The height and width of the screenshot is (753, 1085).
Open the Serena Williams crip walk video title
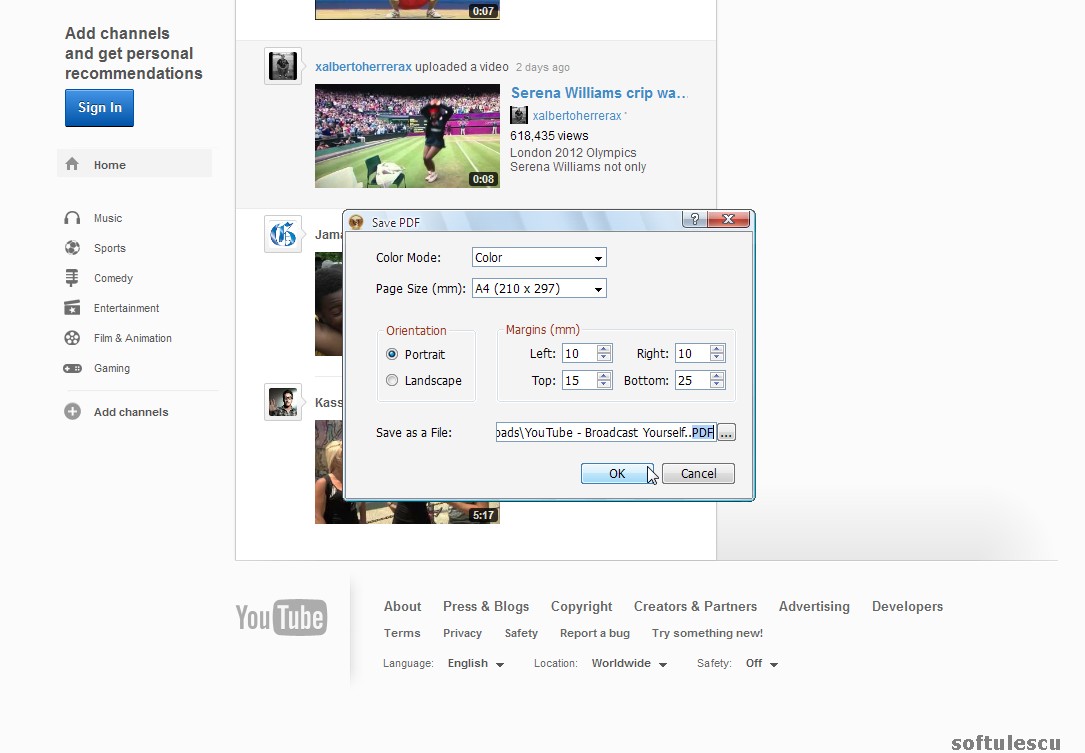pyautogui.click(x=599, y=93)
